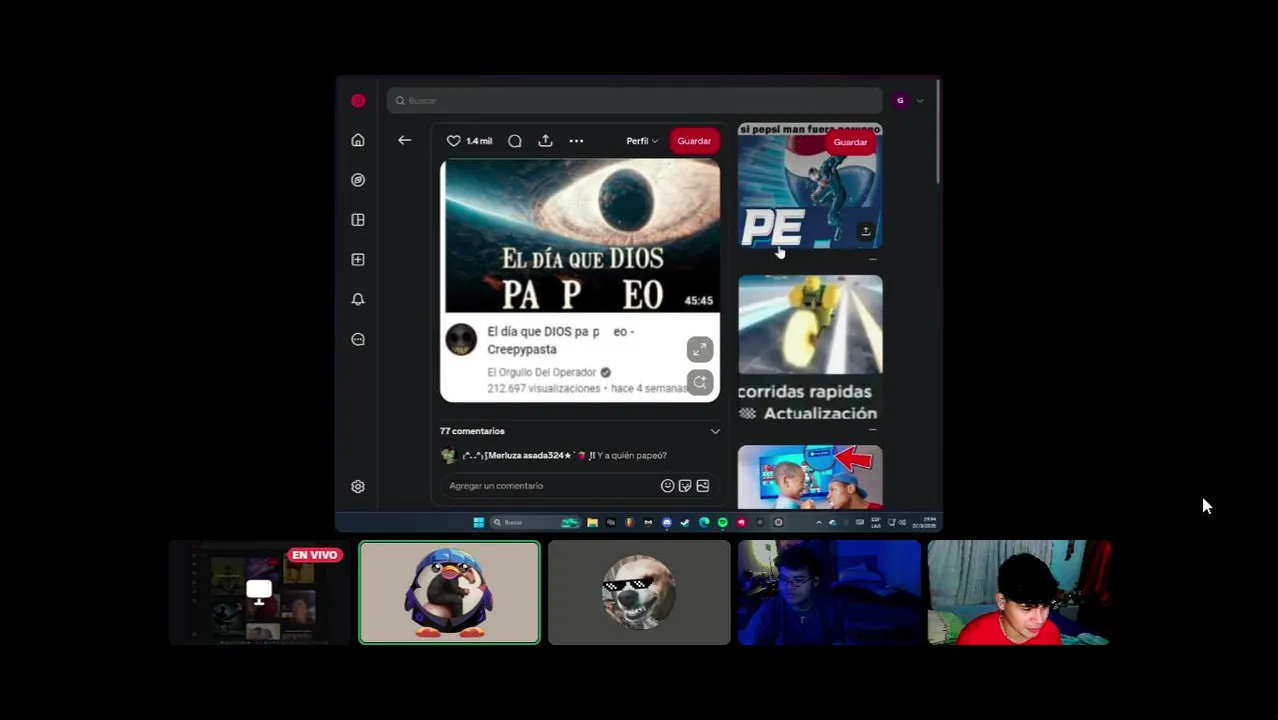Screen dimensions: 1278x720
Task: Open the Home icon in Pinterest sidebar
Action: click(358, 140)
